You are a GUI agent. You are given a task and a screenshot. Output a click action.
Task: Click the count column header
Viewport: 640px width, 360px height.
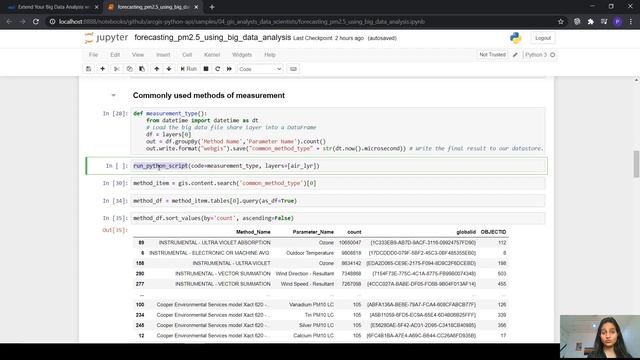(x=354, y=232)
